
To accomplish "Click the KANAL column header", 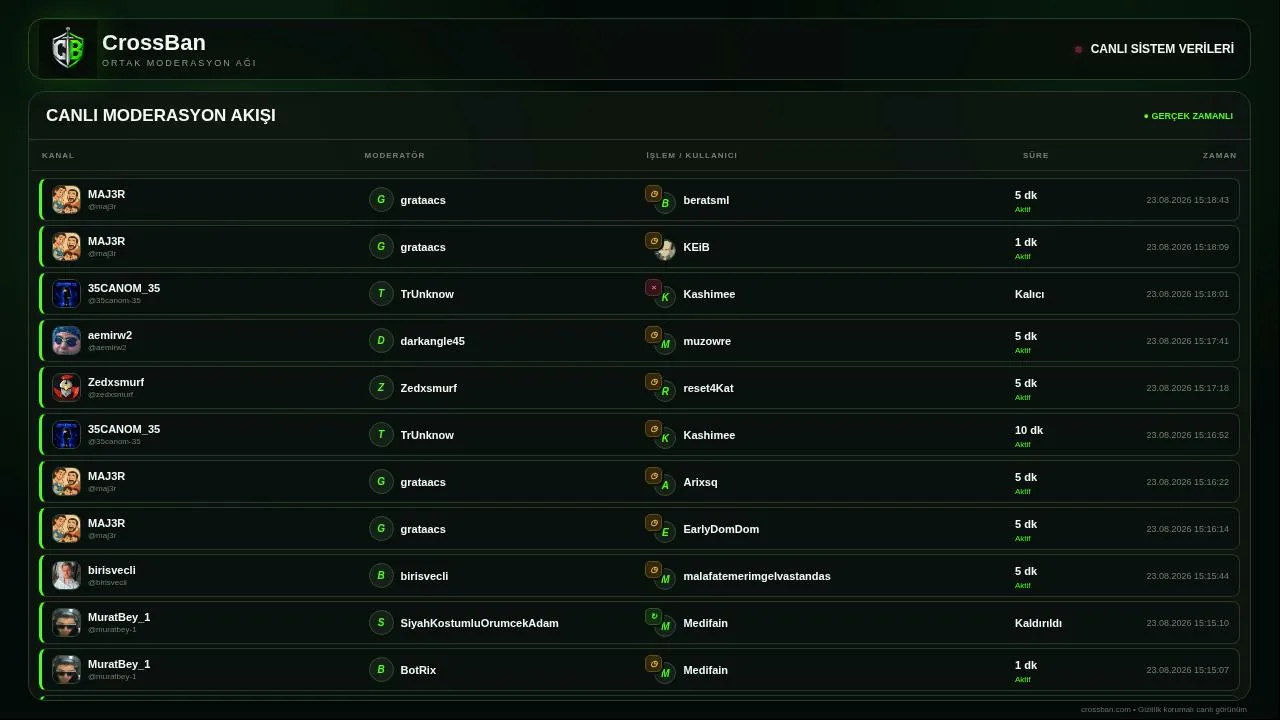I will click(x=58, y=155).
